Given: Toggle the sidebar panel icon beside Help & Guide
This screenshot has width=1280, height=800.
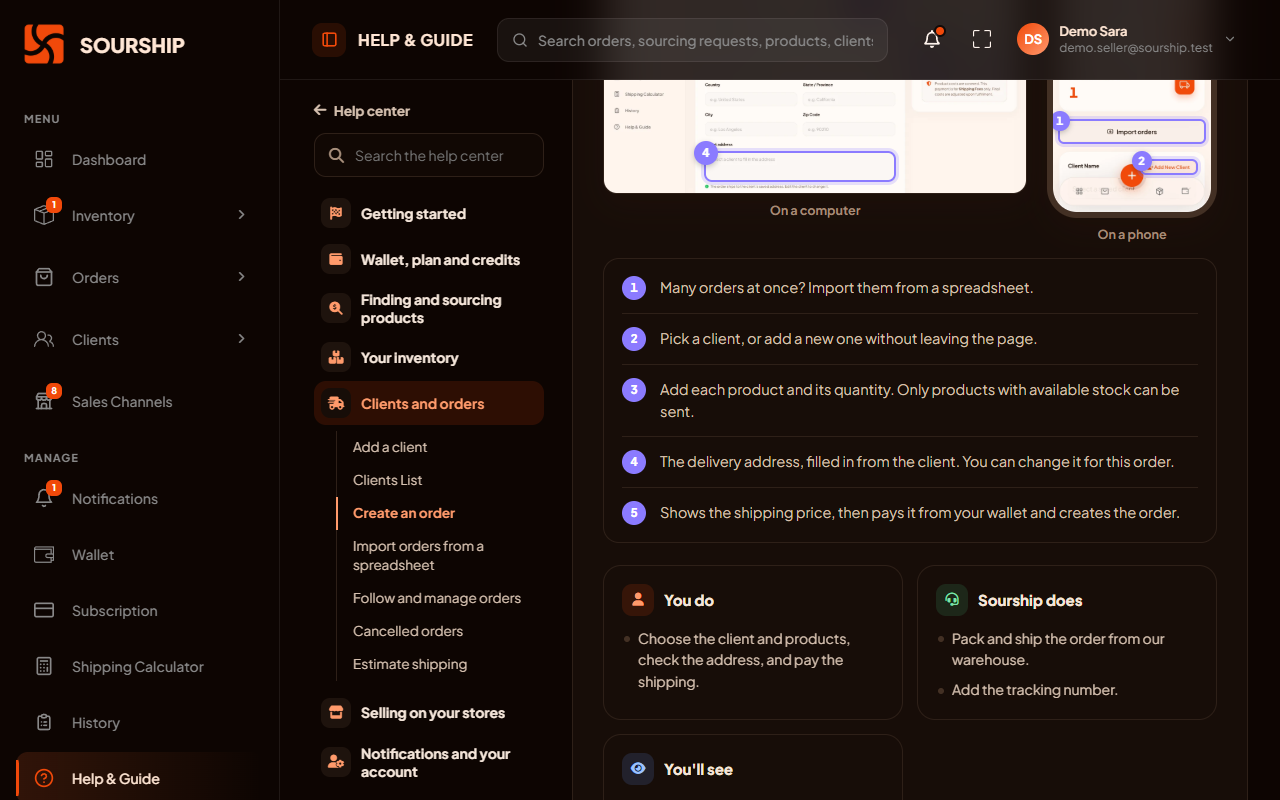Looking at the screenshot, I should (329, 40).
